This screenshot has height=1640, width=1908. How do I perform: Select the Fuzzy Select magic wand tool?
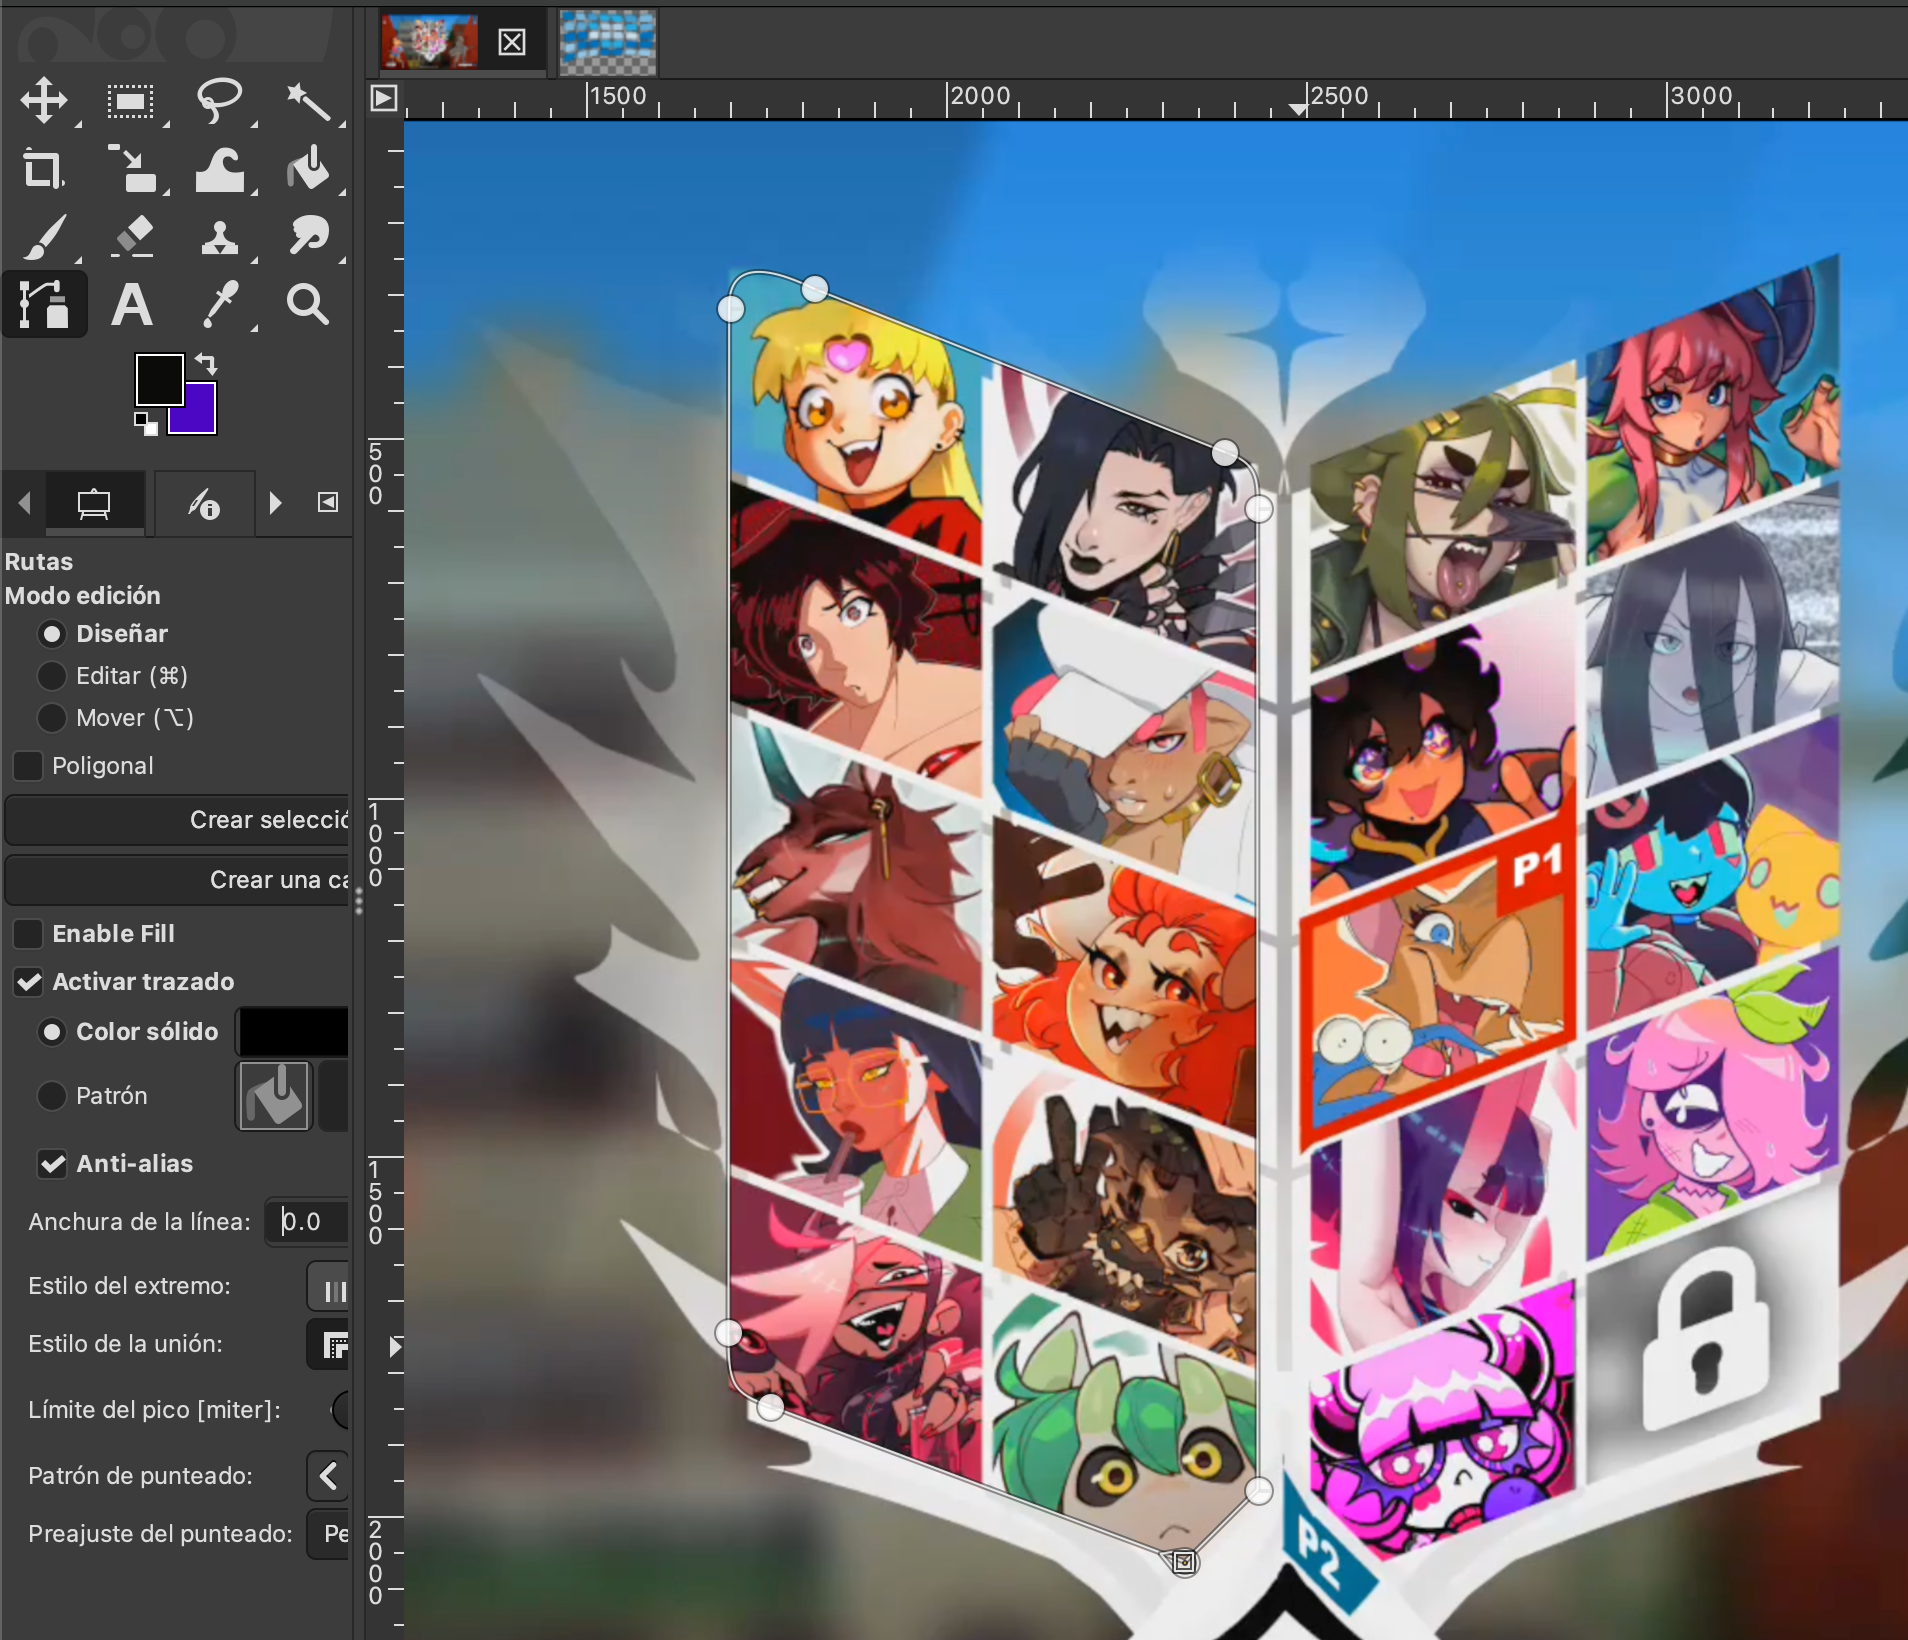tap(308, 102)
